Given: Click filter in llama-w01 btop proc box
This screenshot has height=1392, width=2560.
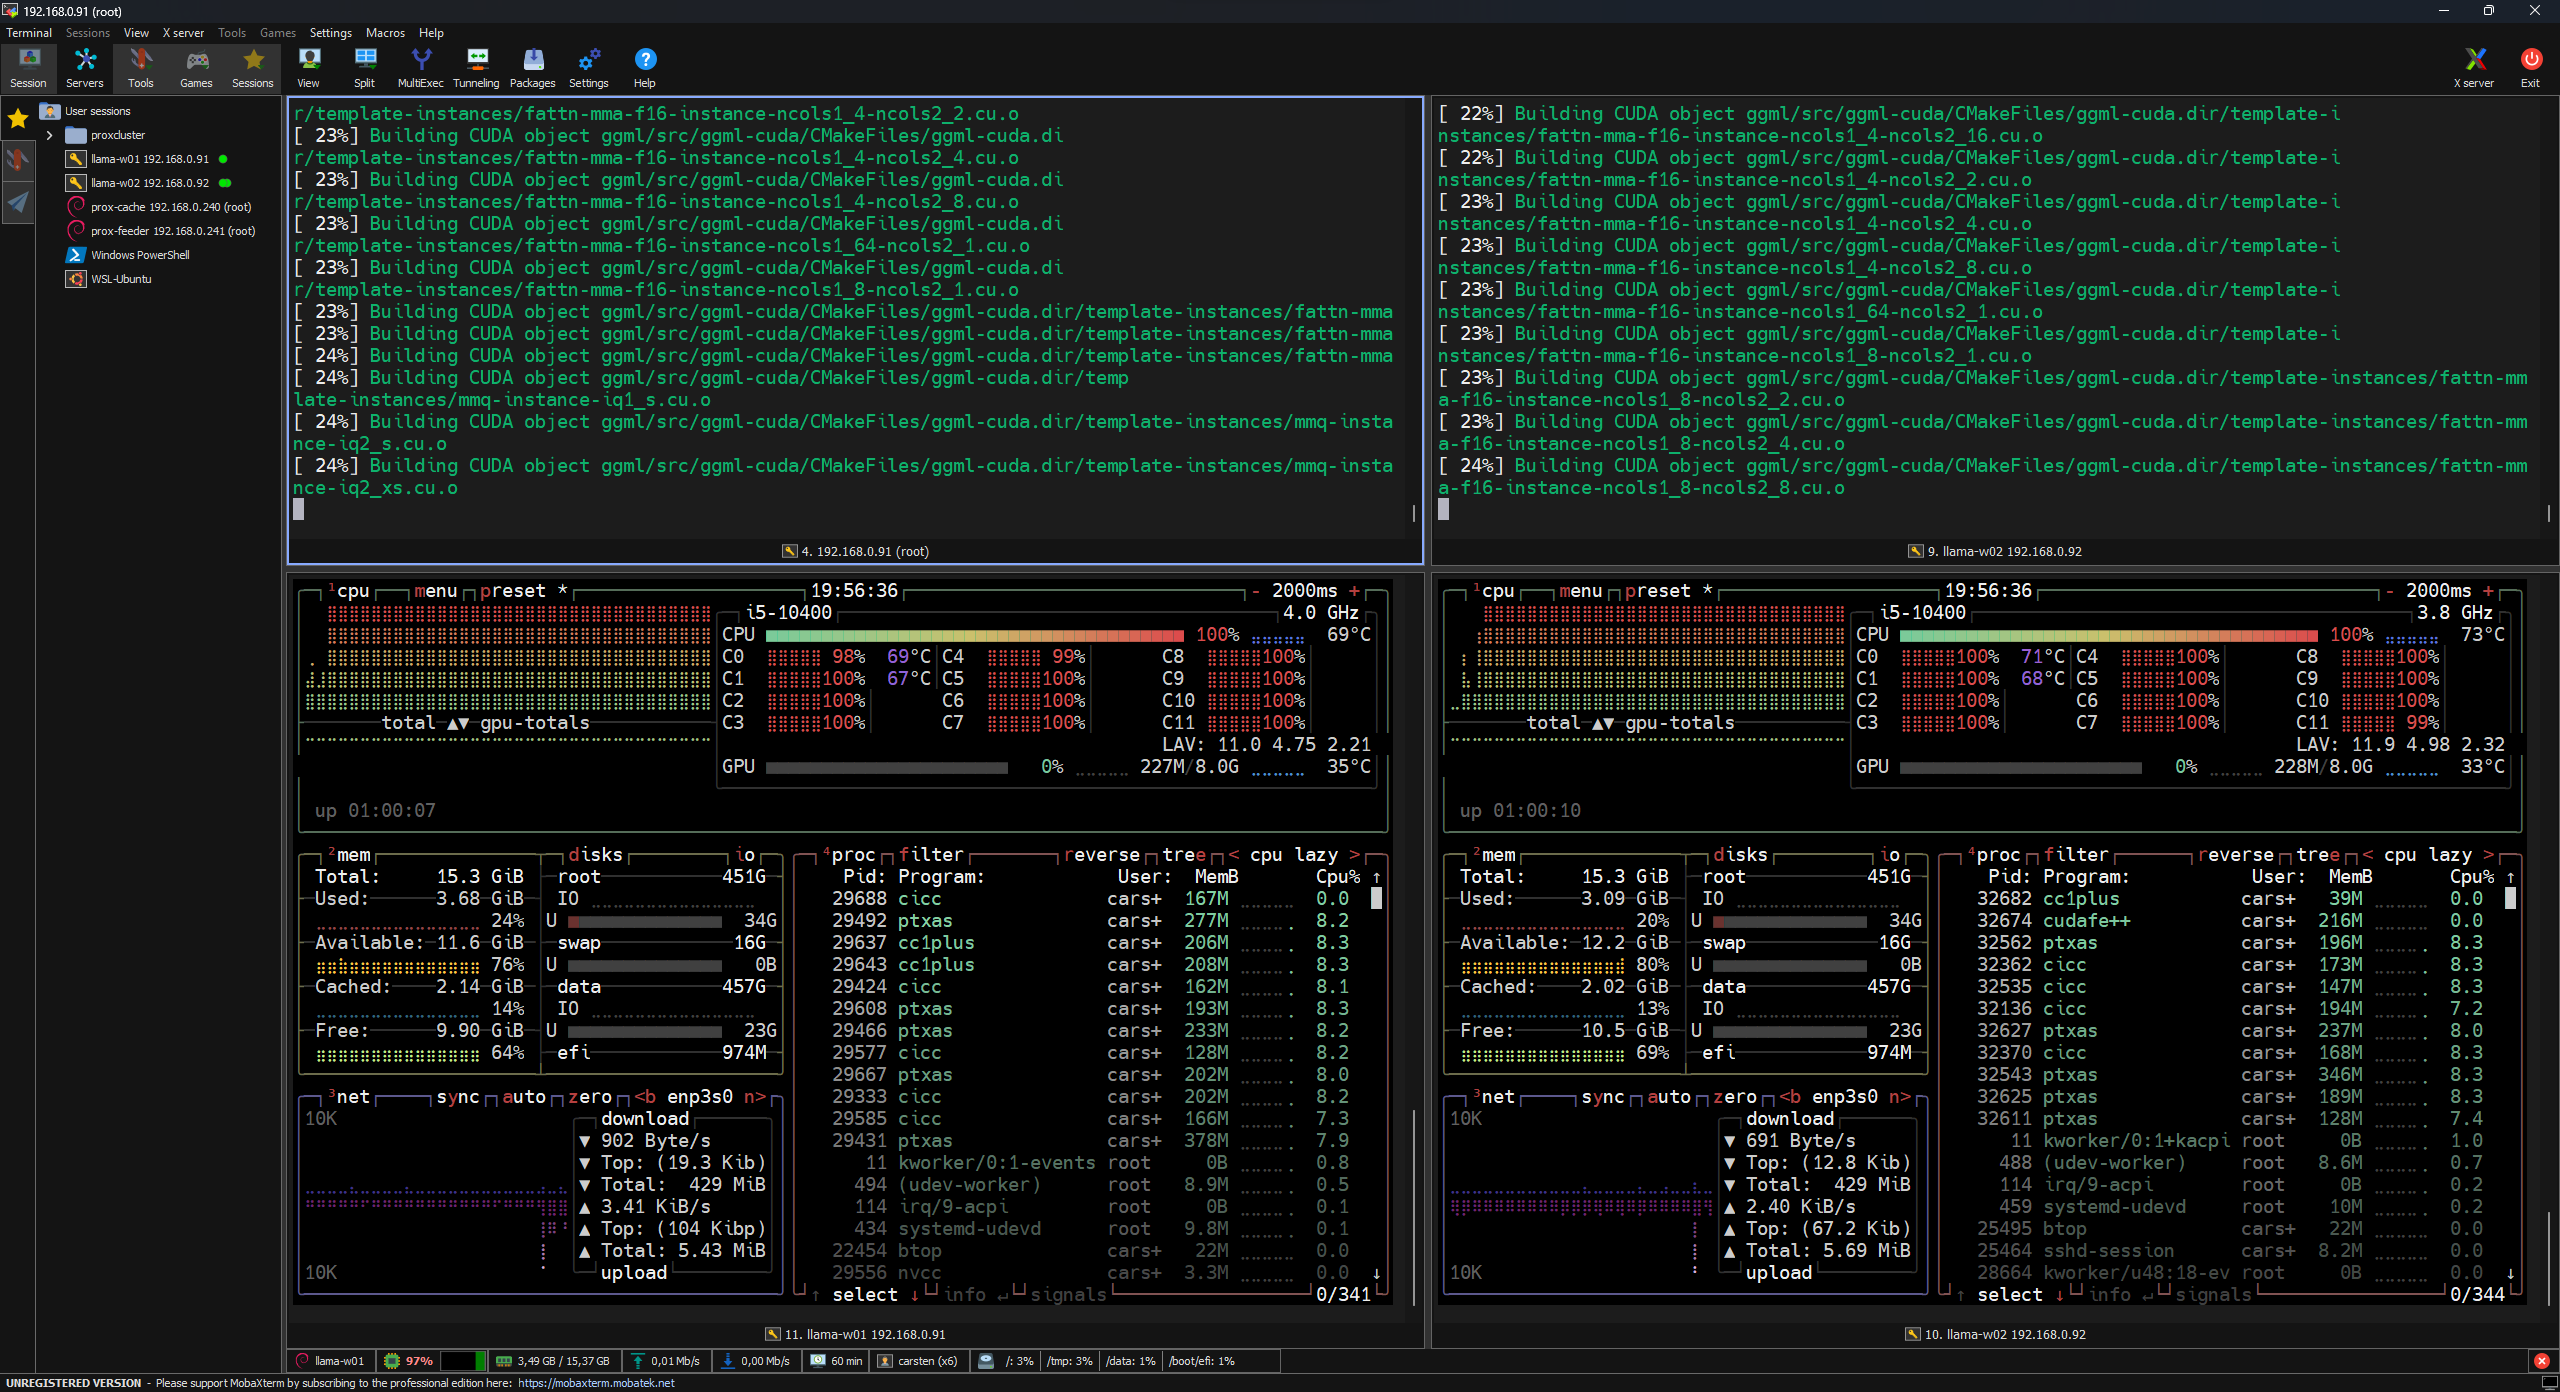Looking at the screenshot, I should pyautogui.click(x=931, y=855).
